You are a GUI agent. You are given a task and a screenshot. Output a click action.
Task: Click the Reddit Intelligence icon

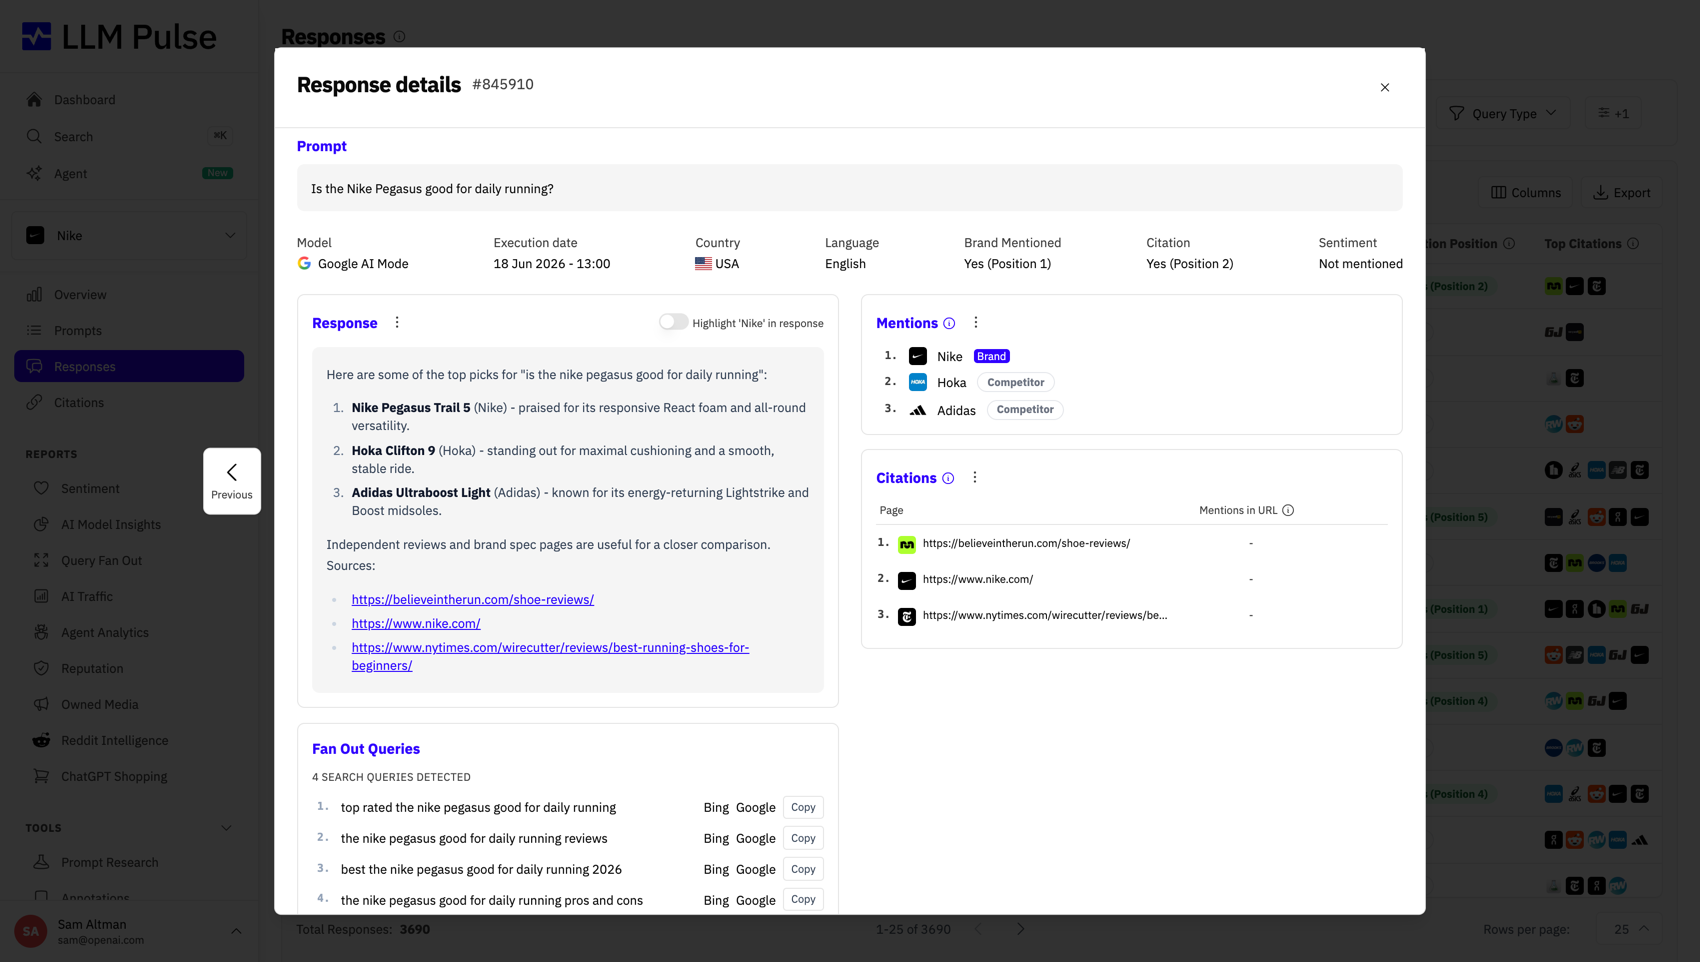click(x=41, y=741)
